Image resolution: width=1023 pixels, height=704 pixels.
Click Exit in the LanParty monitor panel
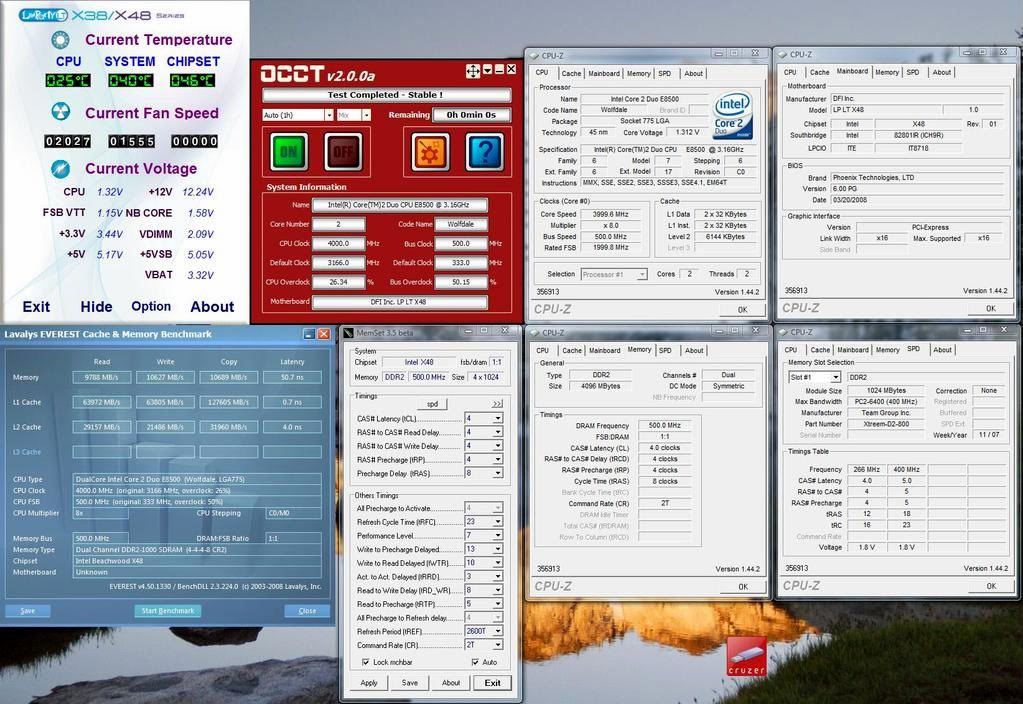pos(36,307)
